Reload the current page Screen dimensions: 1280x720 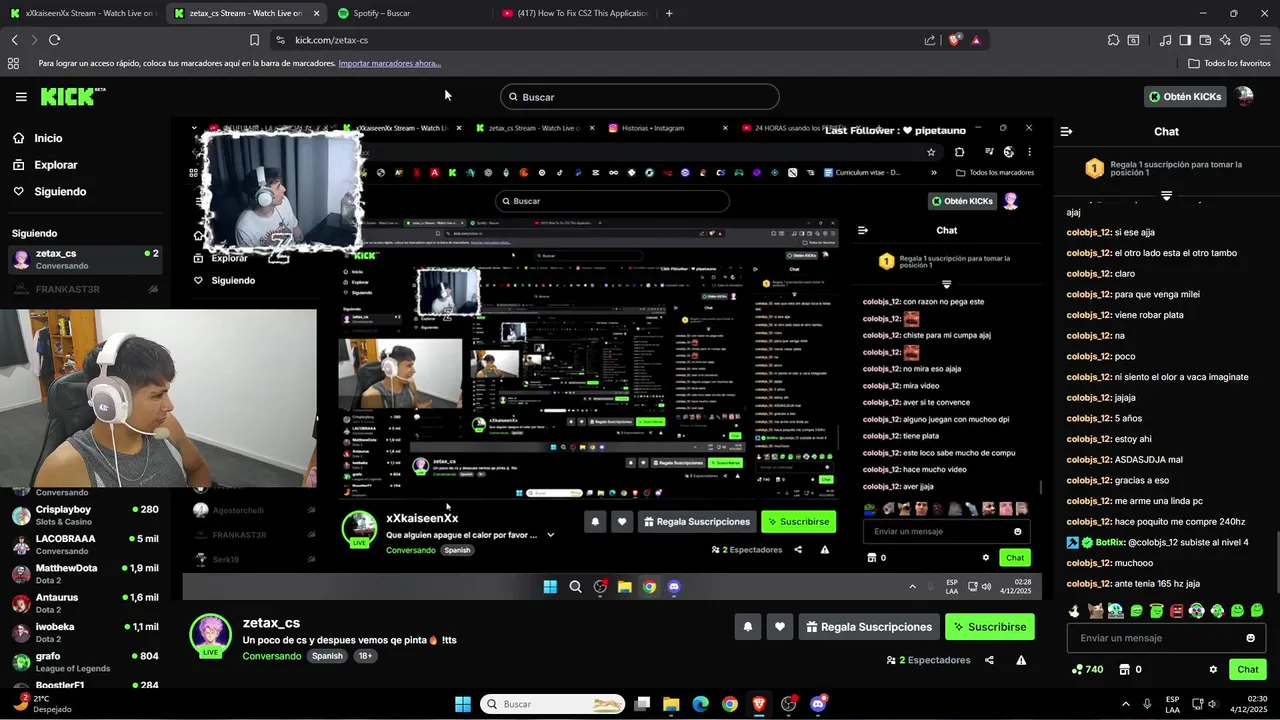54,40
